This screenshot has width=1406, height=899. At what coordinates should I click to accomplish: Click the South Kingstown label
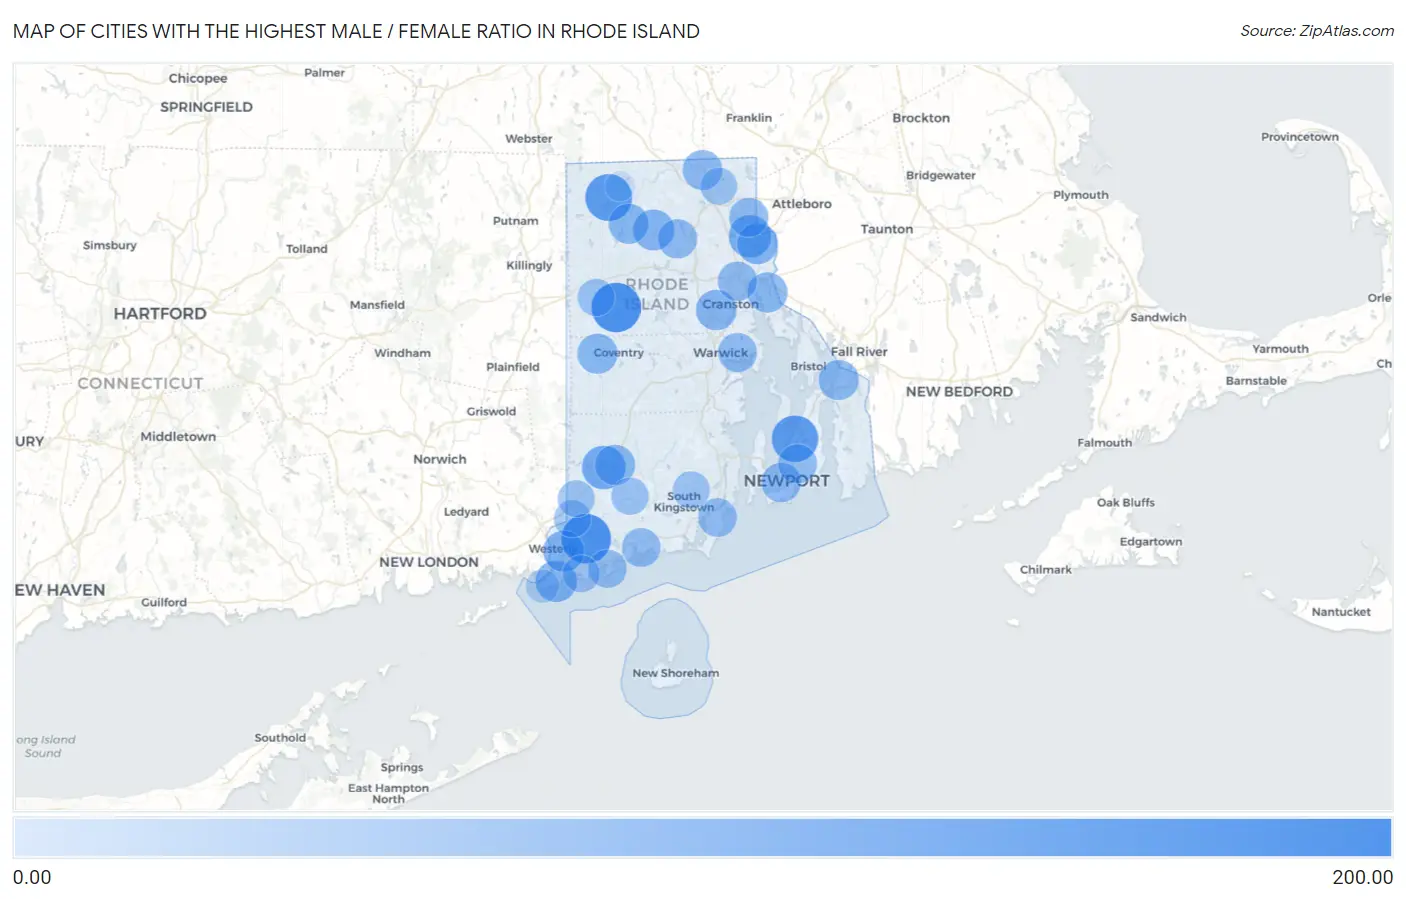[x=684, y=502]
